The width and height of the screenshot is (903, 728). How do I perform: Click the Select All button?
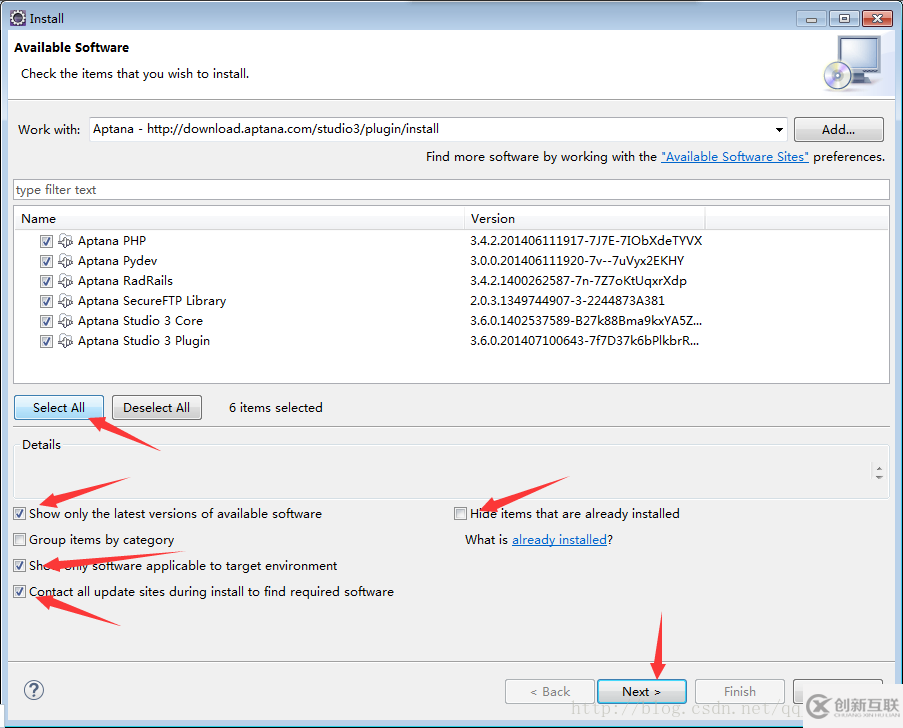click(59, 408)
